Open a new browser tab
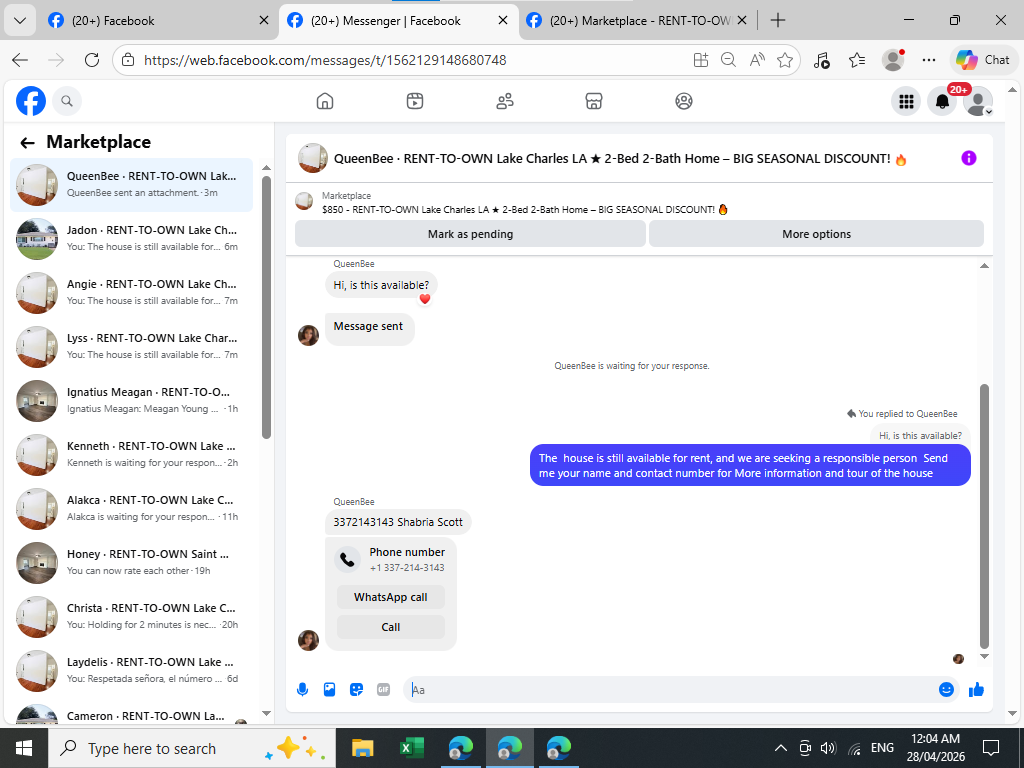The height and width of the screenshot is (768, 1024). 777,20
